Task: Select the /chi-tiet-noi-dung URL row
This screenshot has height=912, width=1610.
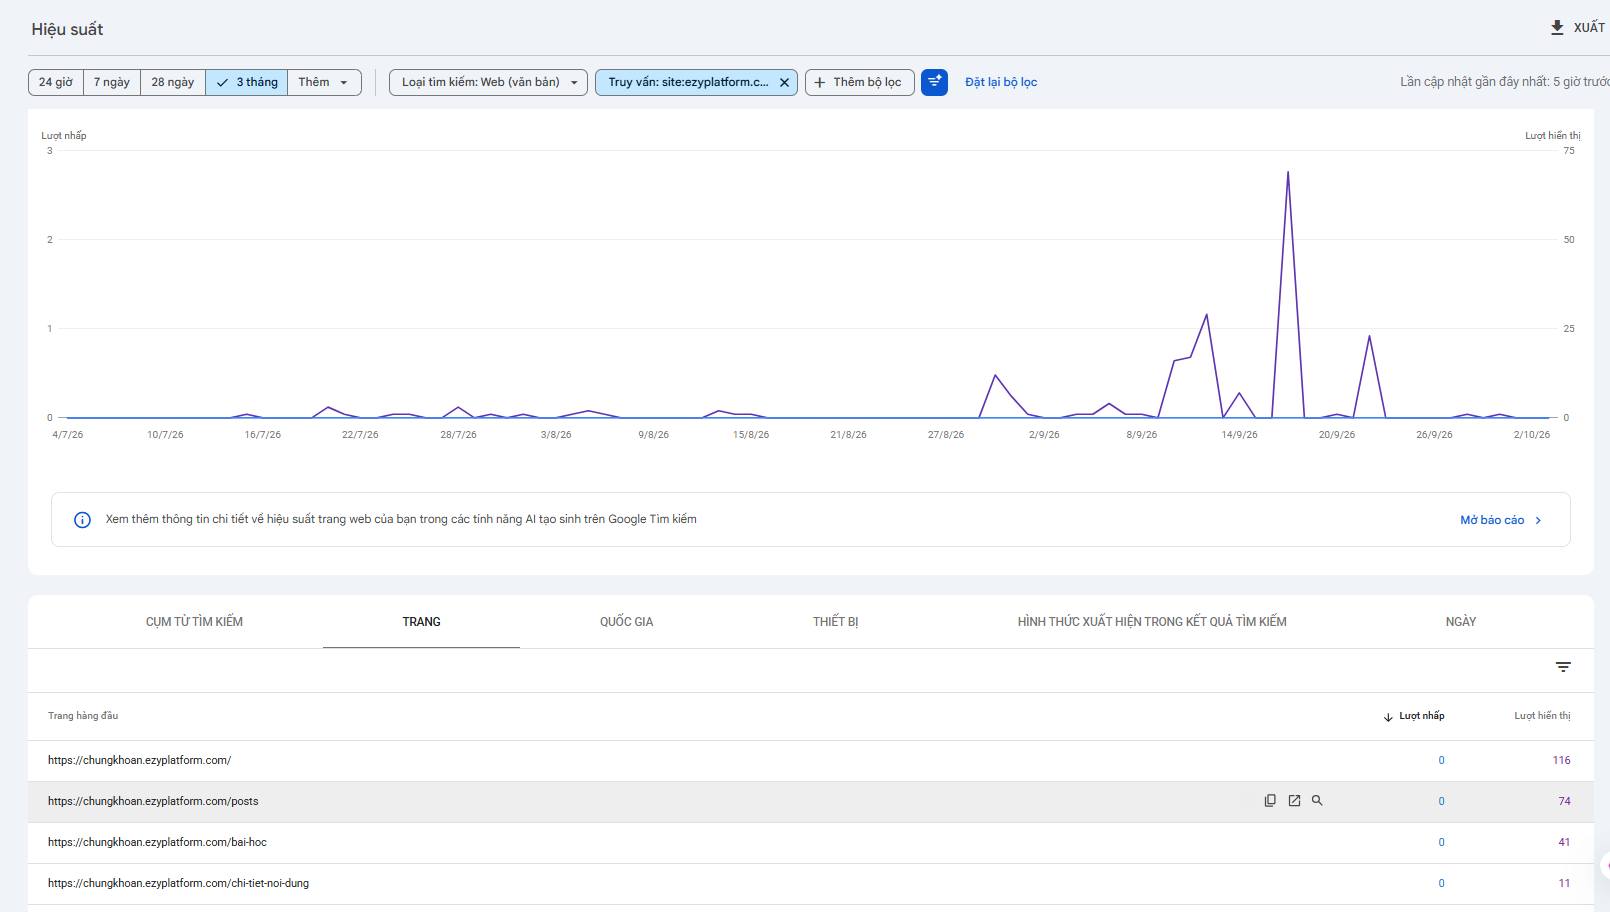Action: click(x=810, y=884)
